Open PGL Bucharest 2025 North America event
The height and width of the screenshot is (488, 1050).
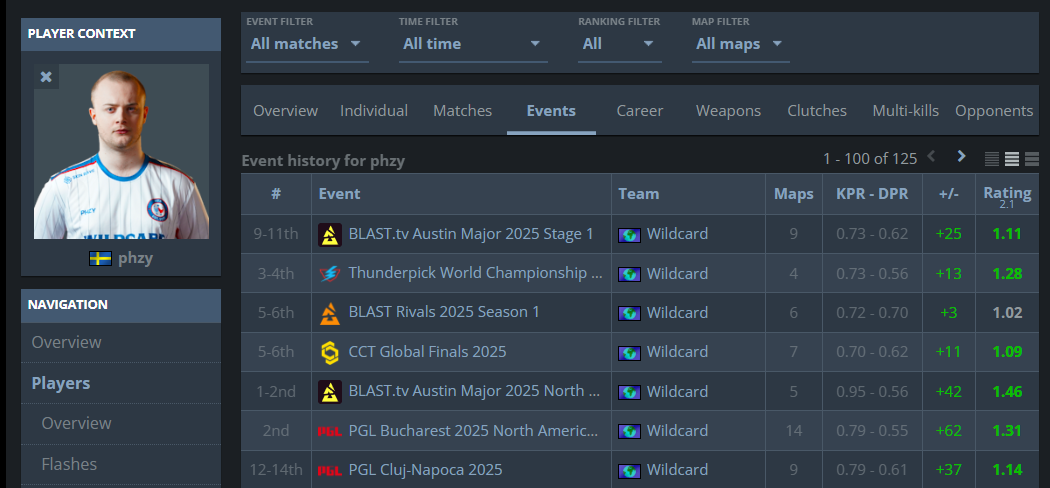click(473, 430)
